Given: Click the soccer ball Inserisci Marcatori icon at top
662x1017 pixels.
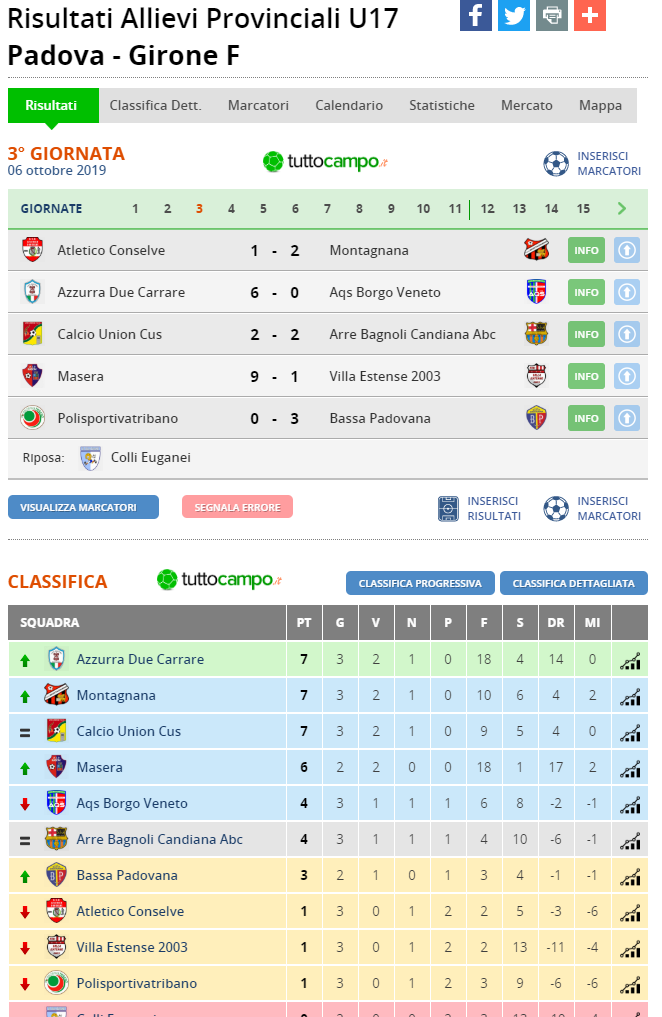Looking at the screenshot, I should [556, 163].
